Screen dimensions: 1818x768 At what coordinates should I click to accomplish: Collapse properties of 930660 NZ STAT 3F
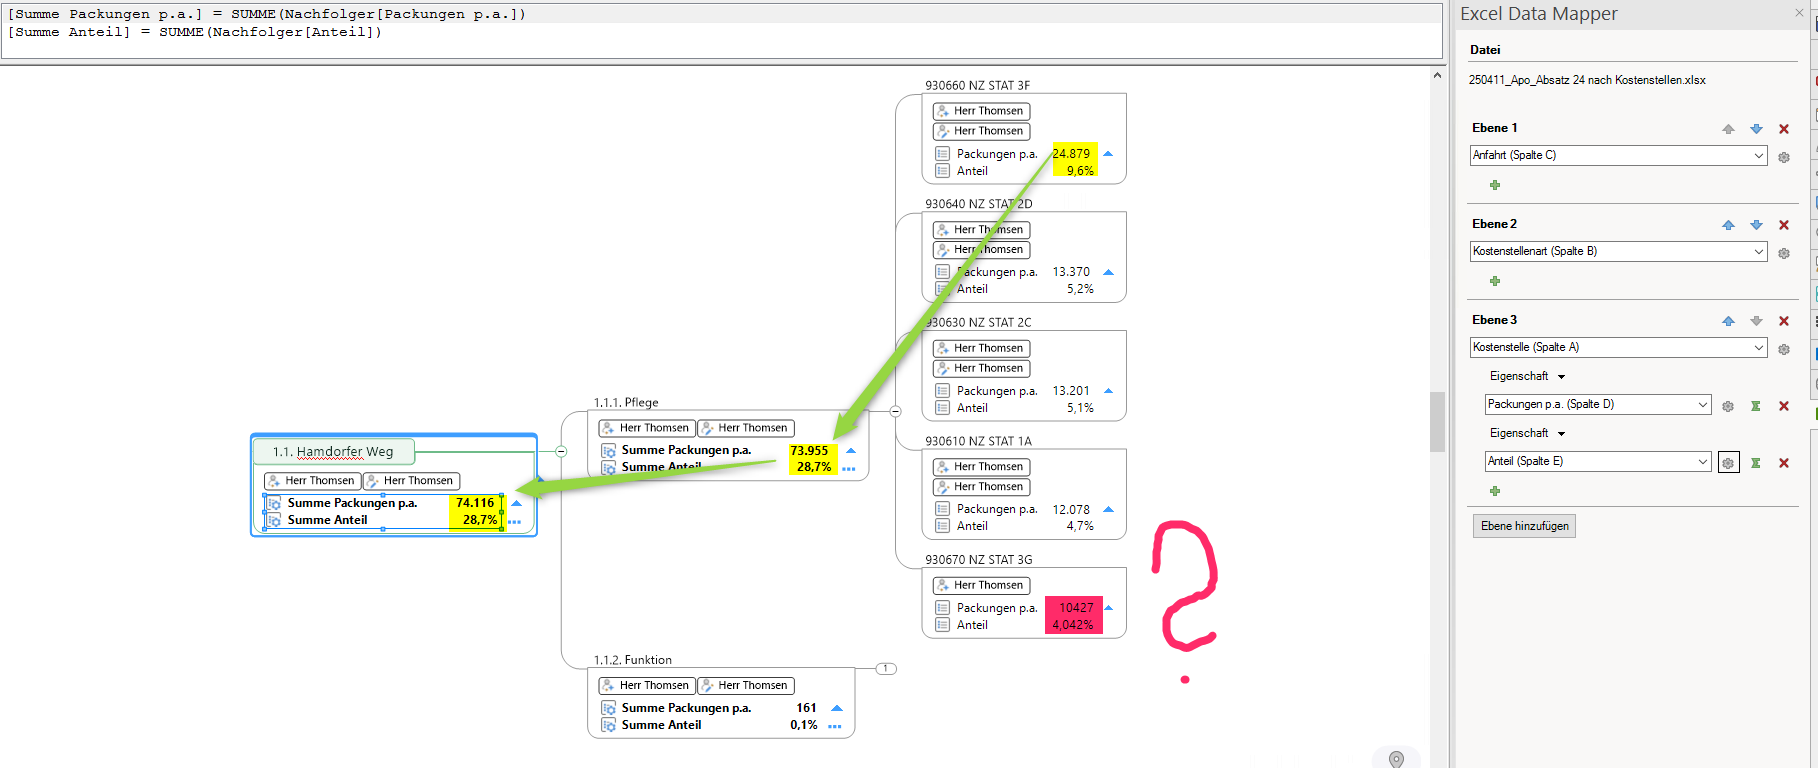(x=1108, y=154)
